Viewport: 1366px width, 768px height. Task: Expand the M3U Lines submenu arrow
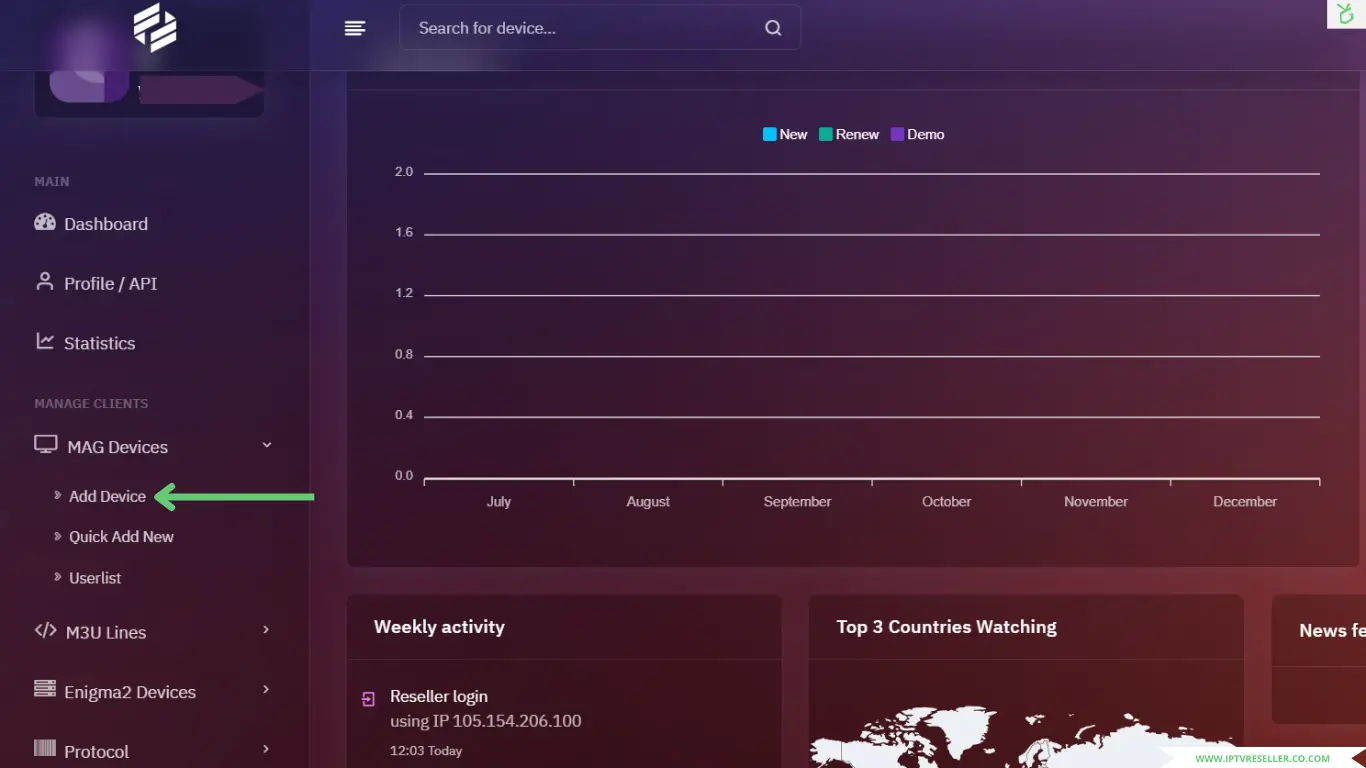coord(266,630)
